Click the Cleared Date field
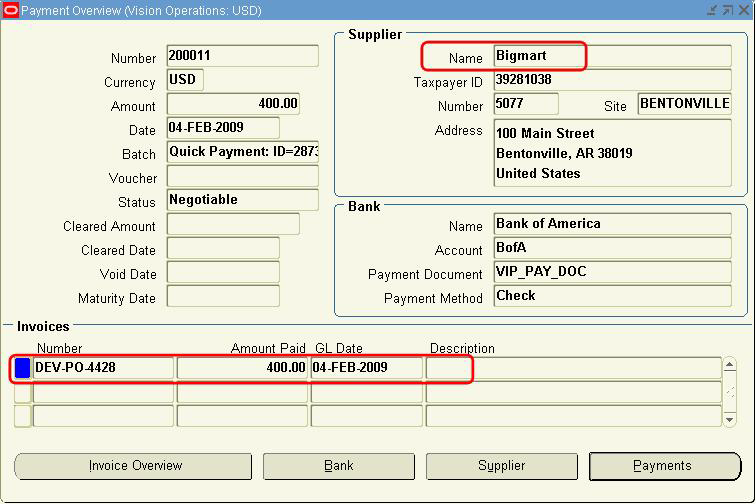This screenshot has width=756, height=504. [x=223, y=248]
